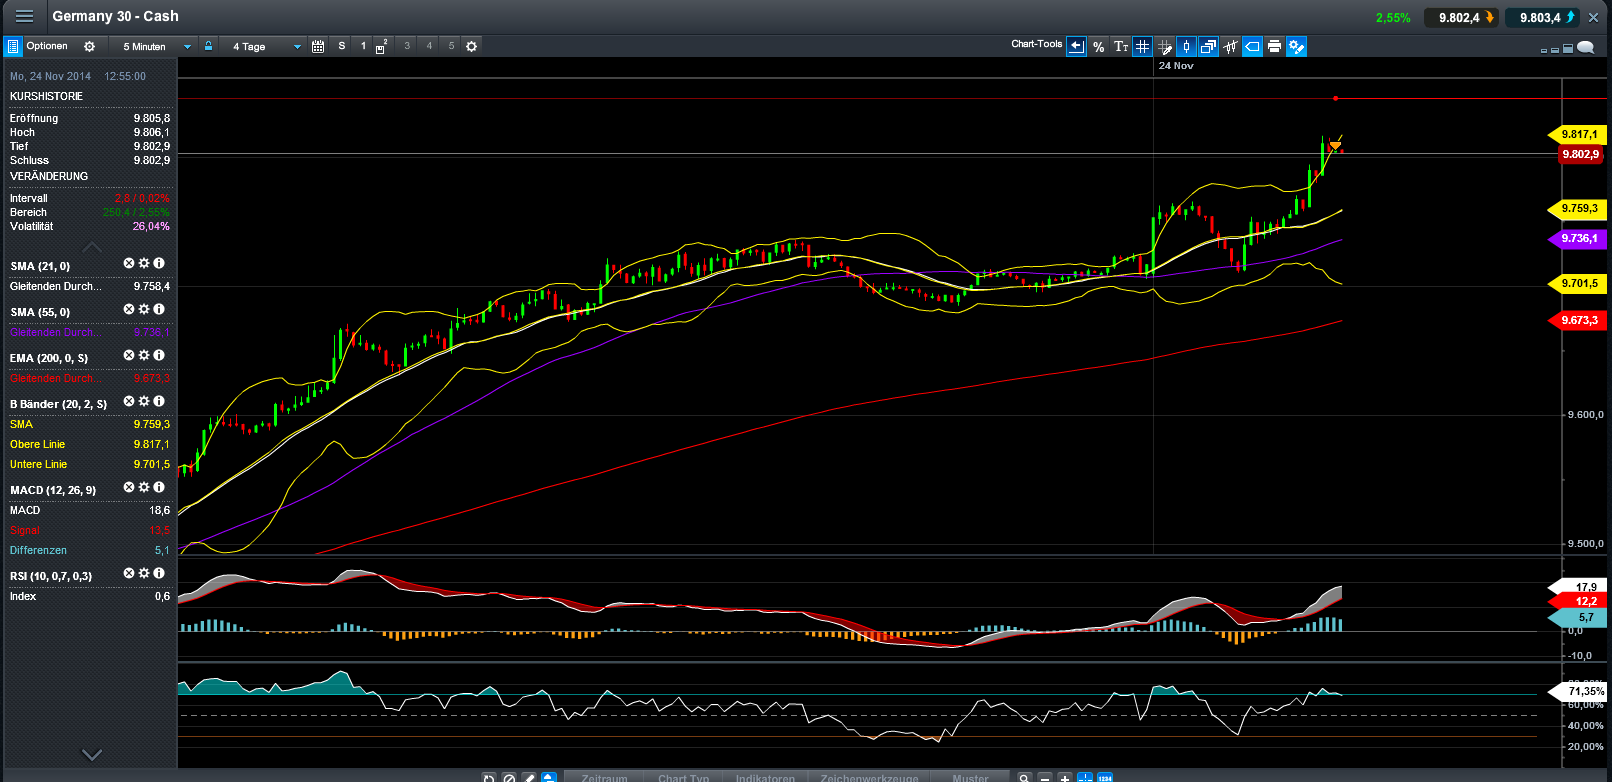
Task: Toggle the overlapping windows tool
Action: [x=1209, y=46]
